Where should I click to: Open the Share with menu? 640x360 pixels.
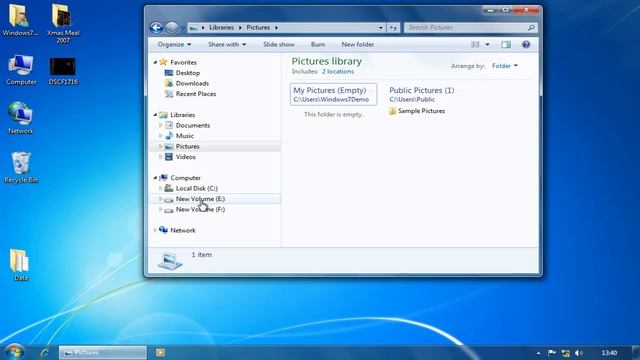click(227, 44)
